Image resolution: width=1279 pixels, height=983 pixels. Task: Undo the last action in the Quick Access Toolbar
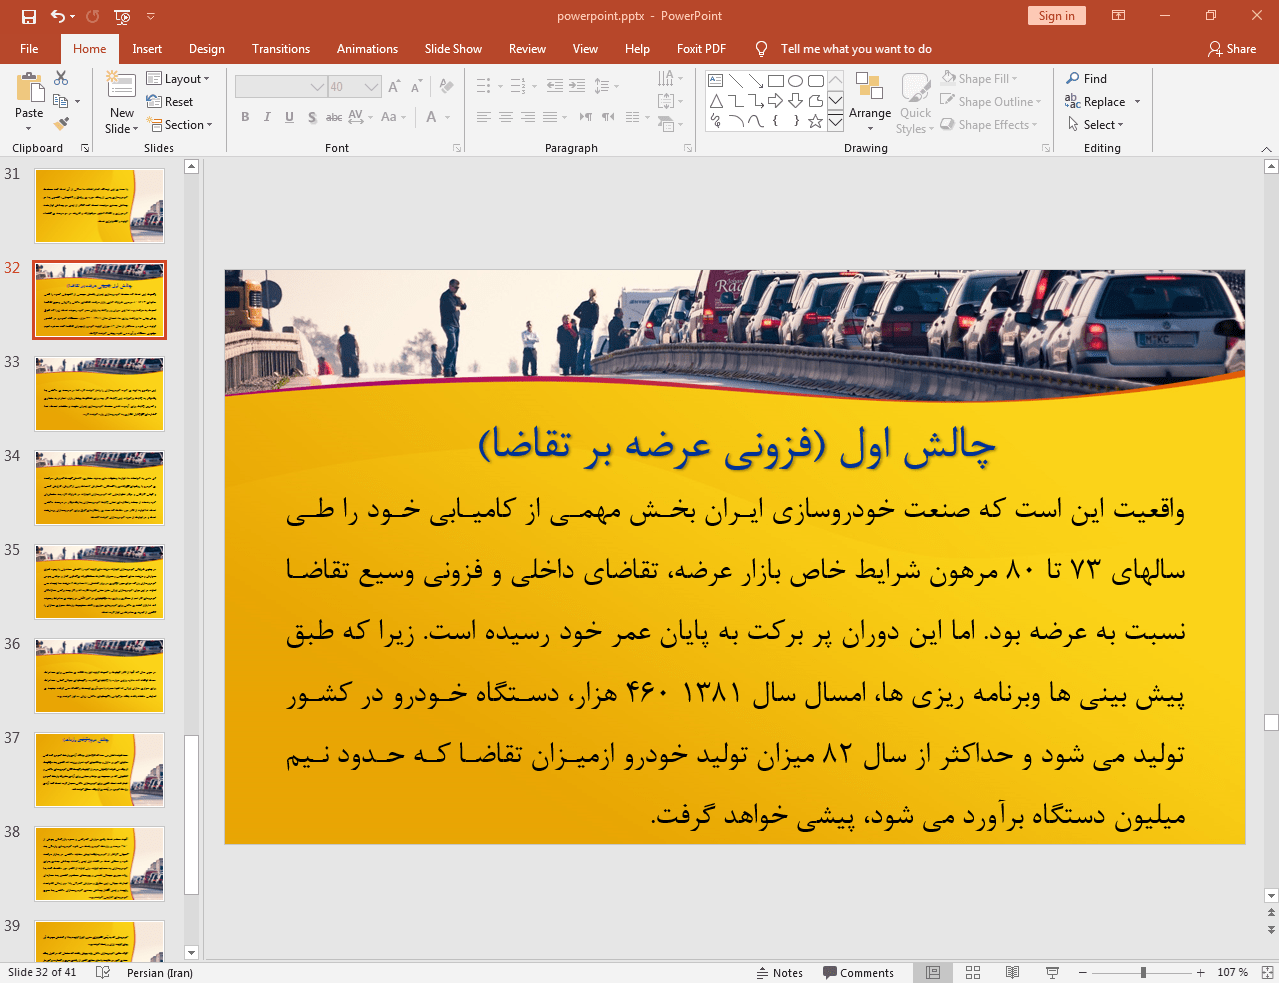tap(58, 16)
